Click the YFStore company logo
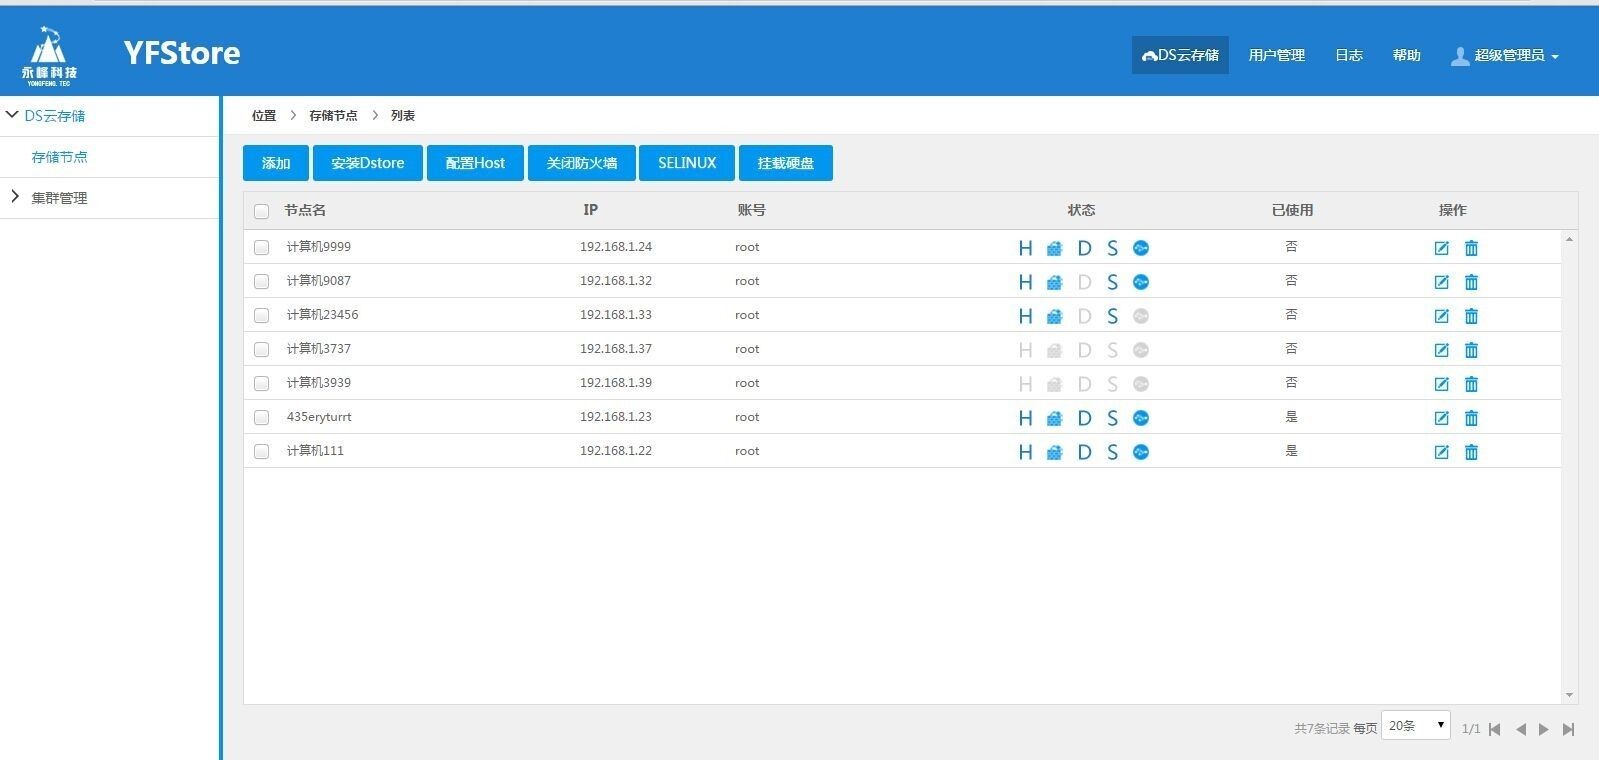The width and height of the screenshot is (1599, 760). (49, 56)
